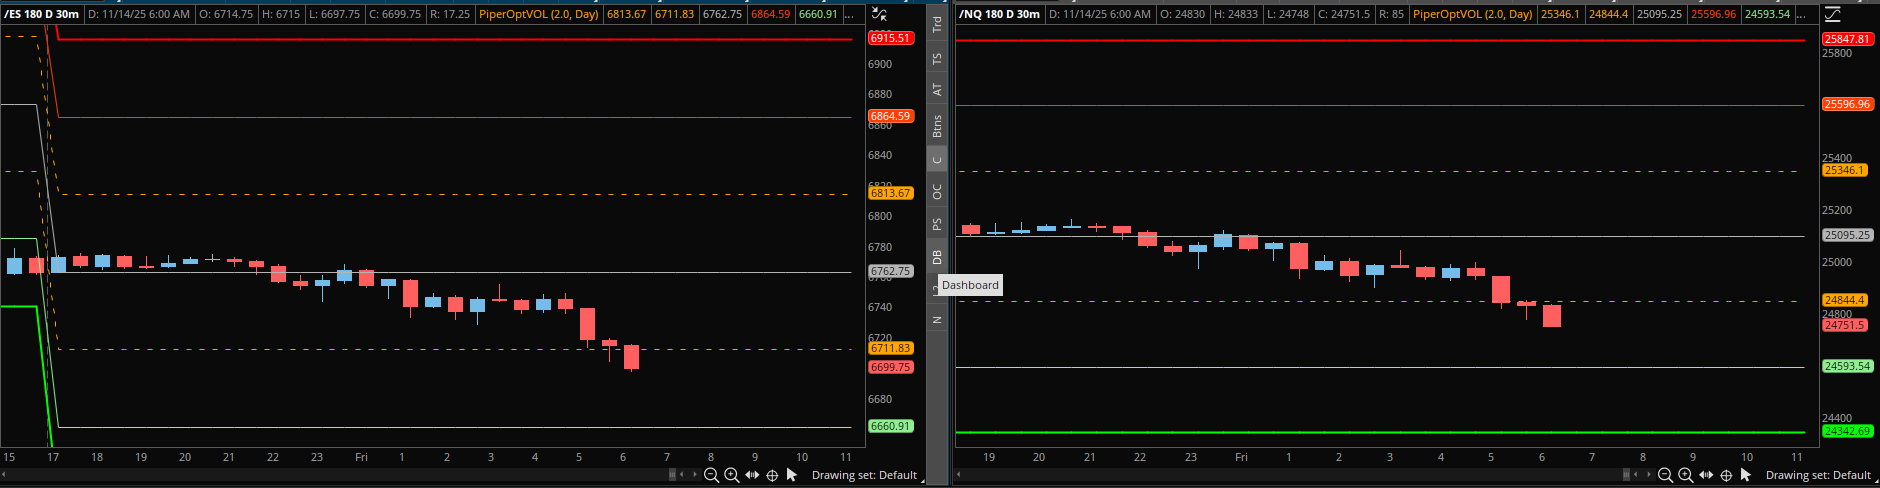Open the Trd side panel tab
The height and width of the screenshot is (488, 1880).
937,24
